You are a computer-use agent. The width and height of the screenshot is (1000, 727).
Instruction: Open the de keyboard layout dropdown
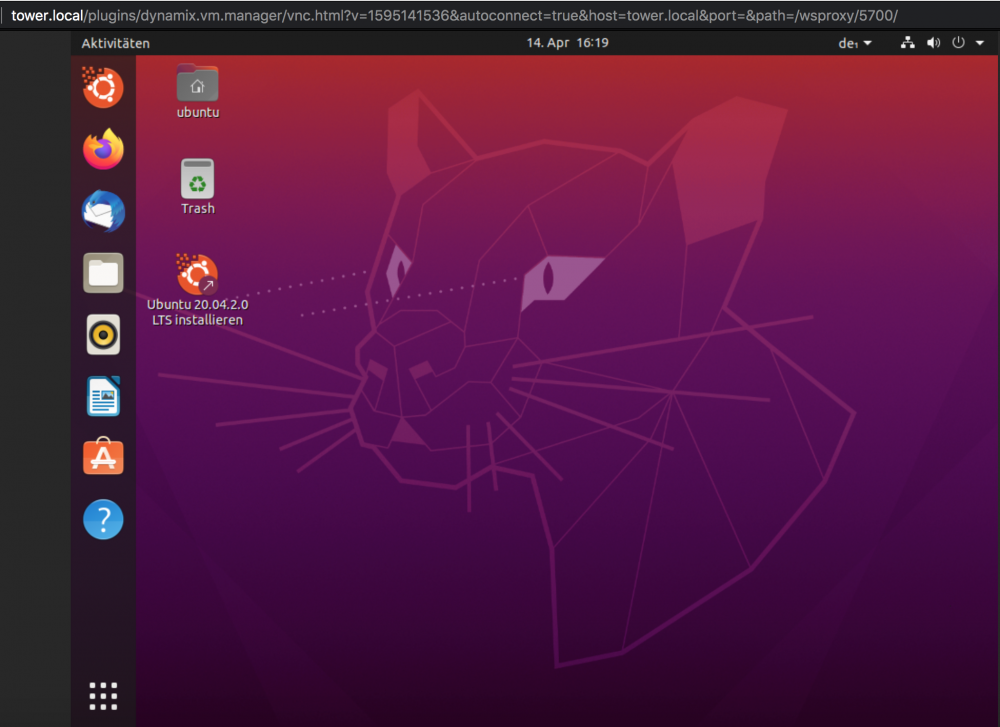click(x=855, y=43)
